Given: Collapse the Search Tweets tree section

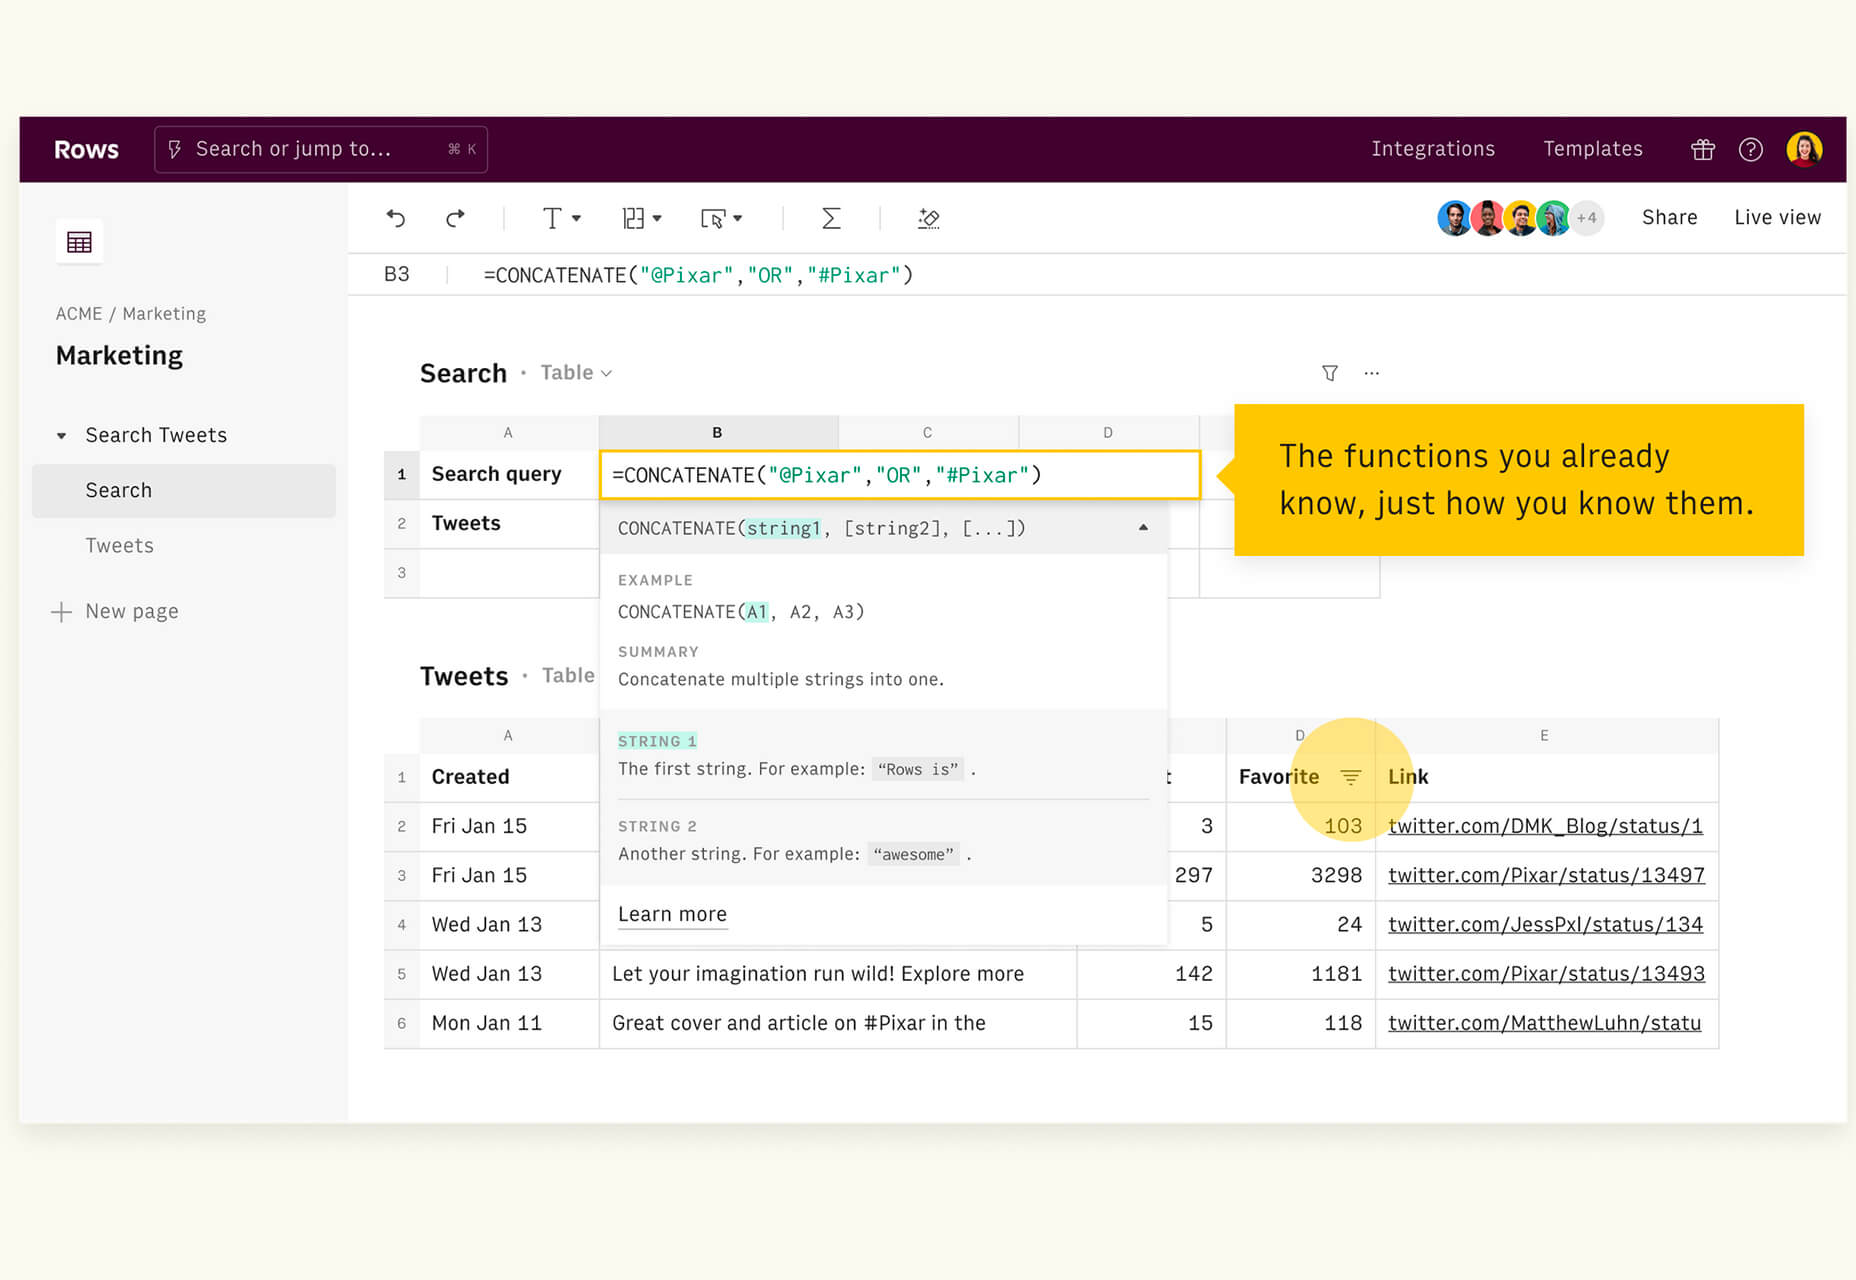Looking at the screenshot, I should pyautogui.click(x=62, y=436).
